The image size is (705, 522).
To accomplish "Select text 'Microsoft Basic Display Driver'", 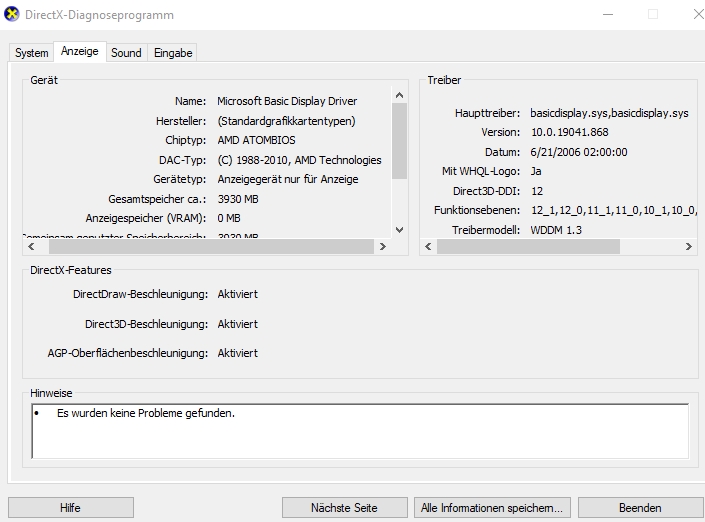I will tap(287, 101).
